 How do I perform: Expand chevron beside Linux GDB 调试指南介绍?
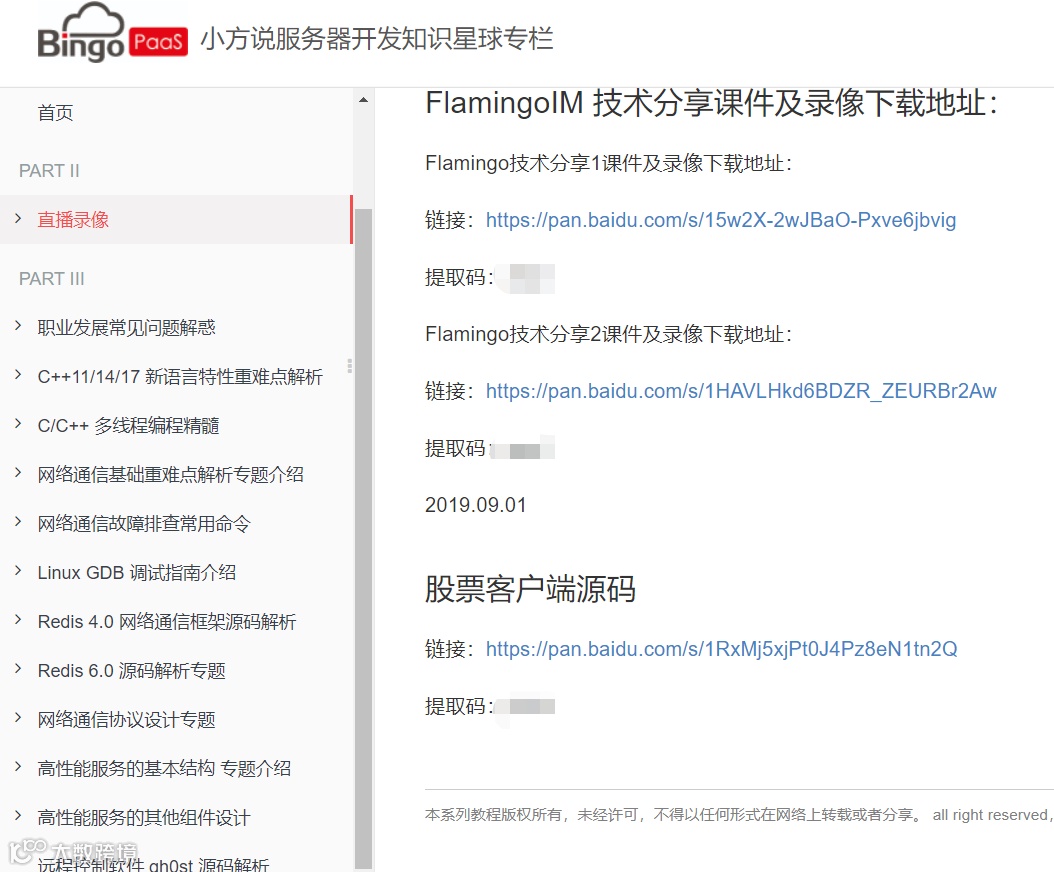[x=18, y=571]
